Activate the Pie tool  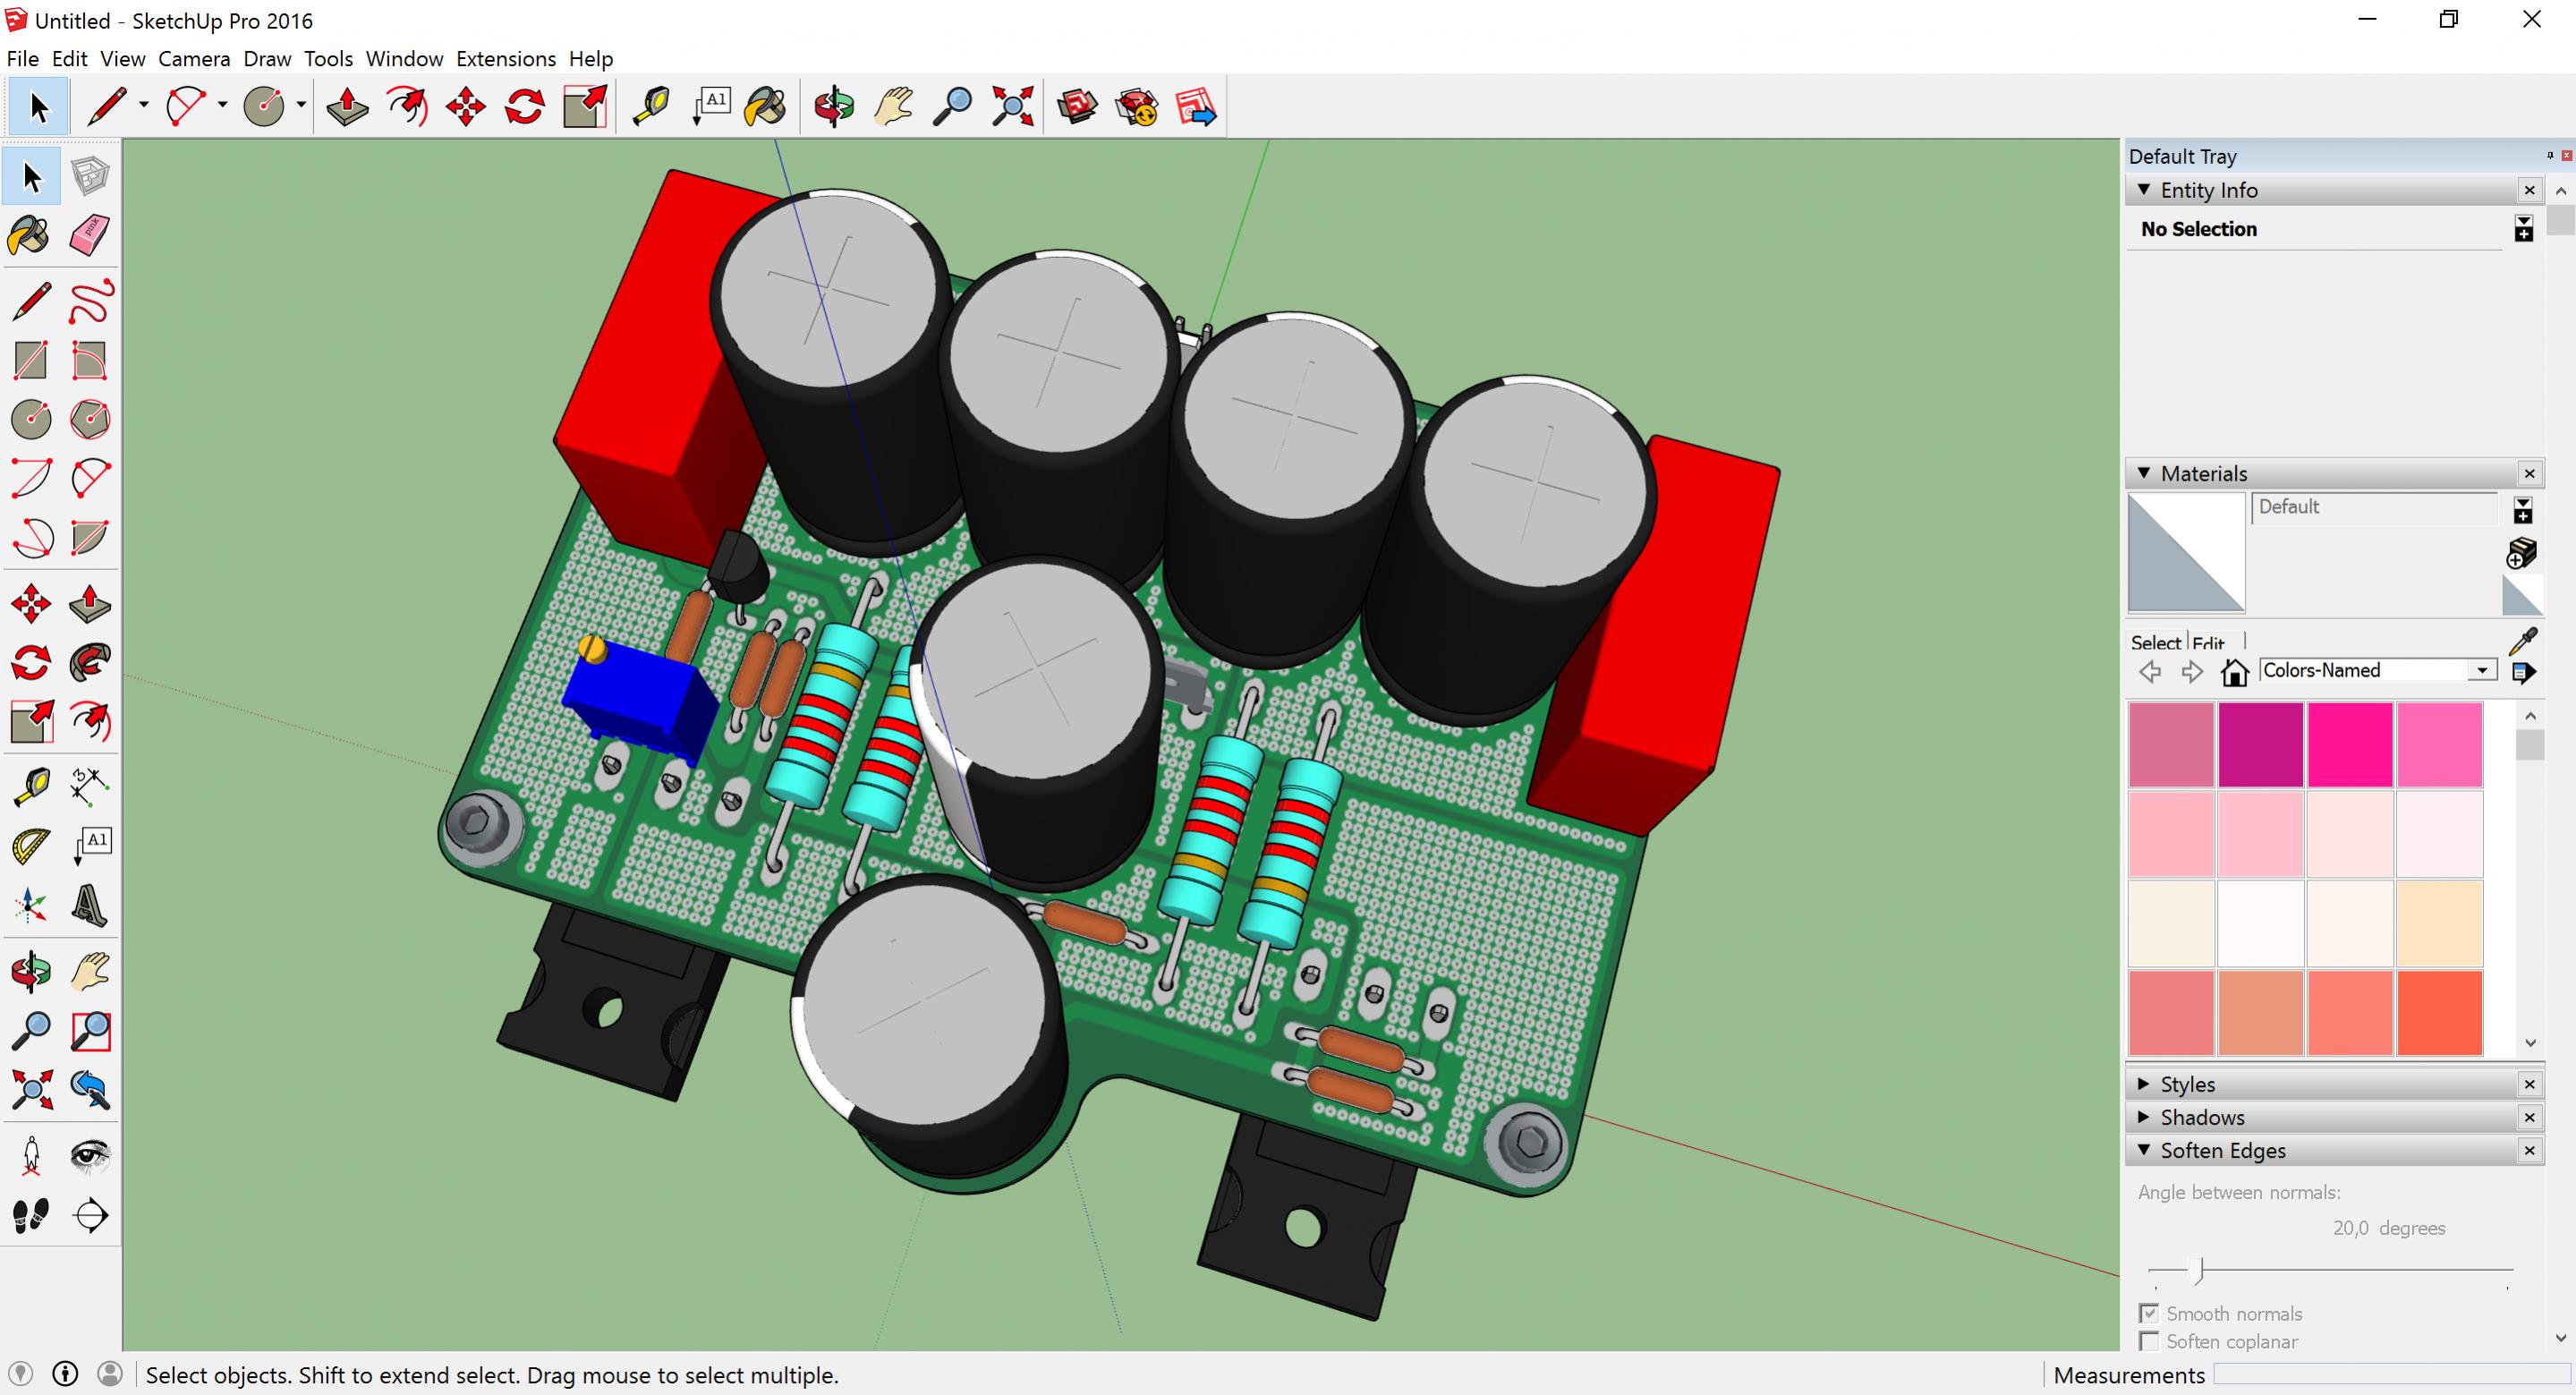pyautogui.click(x=90, y=538)
